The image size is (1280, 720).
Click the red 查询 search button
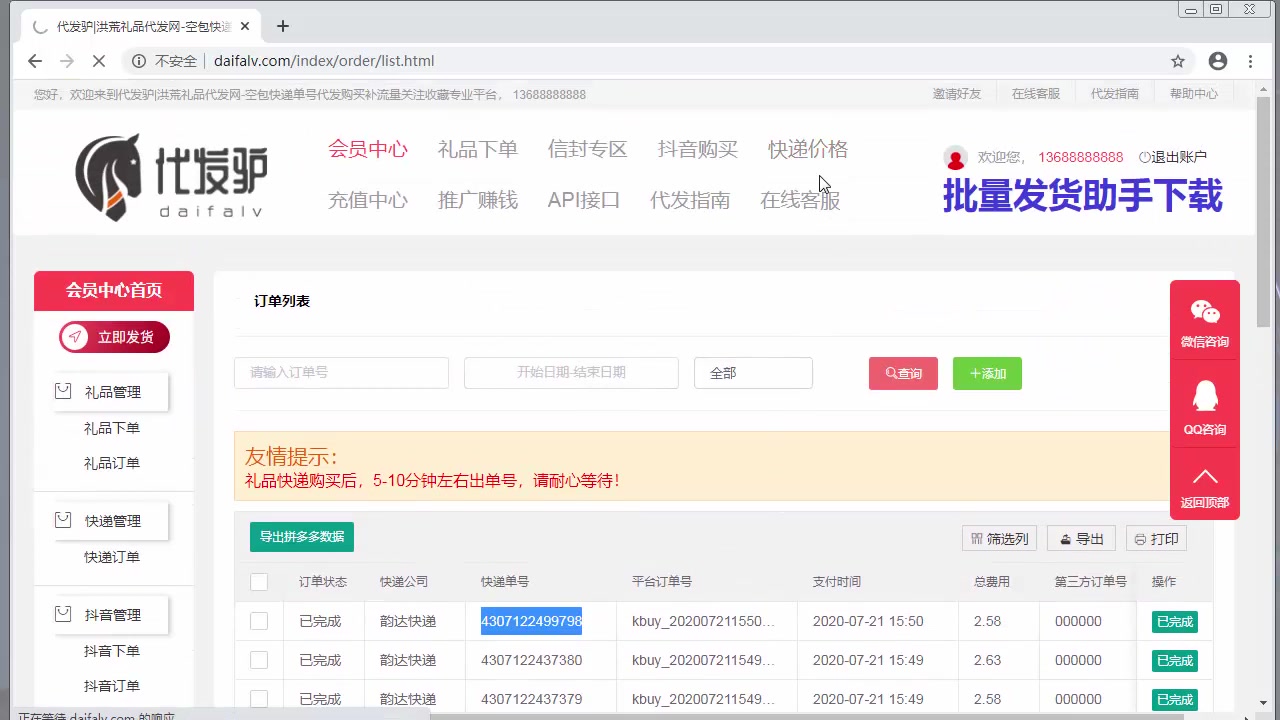(903, 373)
